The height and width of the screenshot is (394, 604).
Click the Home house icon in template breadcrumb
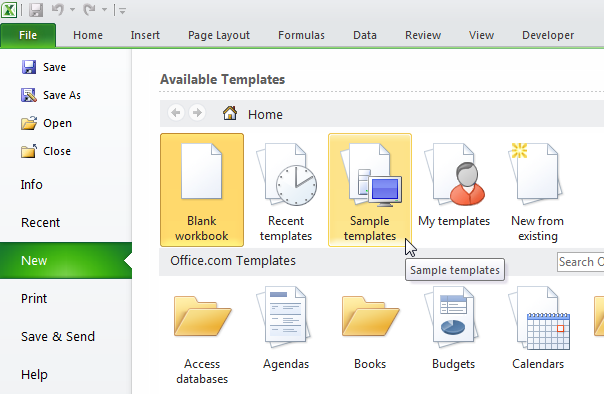pos(230,113)
